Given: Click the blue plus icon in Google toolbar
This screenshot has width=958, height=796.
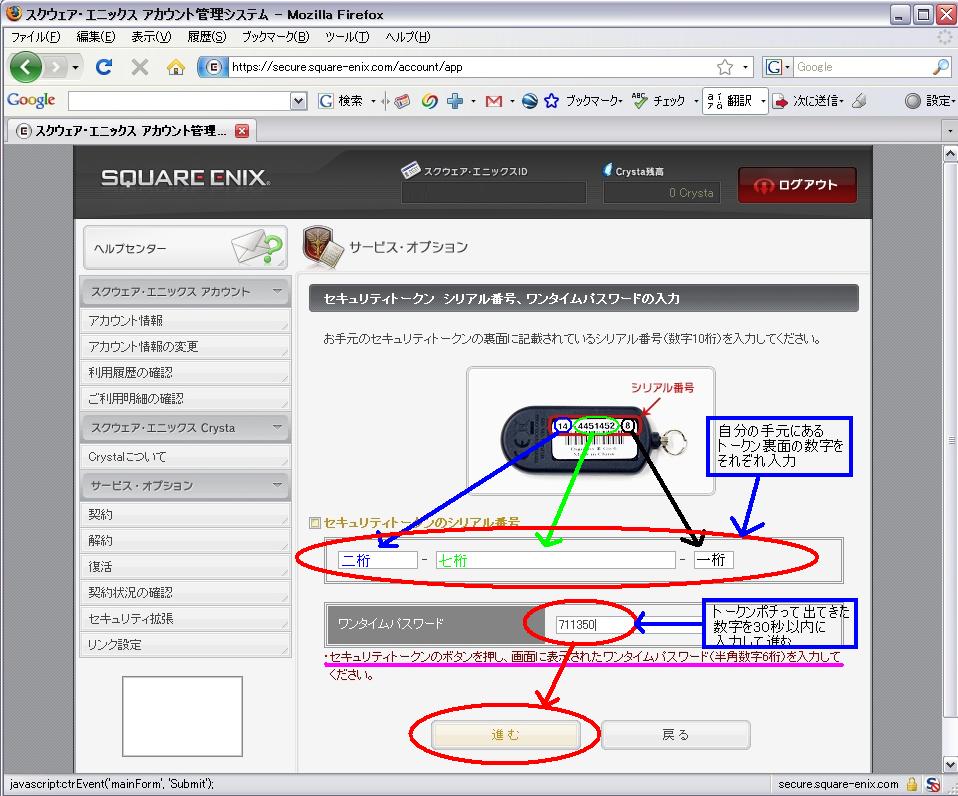Looking at the screenshot, I should coord(455,101).
